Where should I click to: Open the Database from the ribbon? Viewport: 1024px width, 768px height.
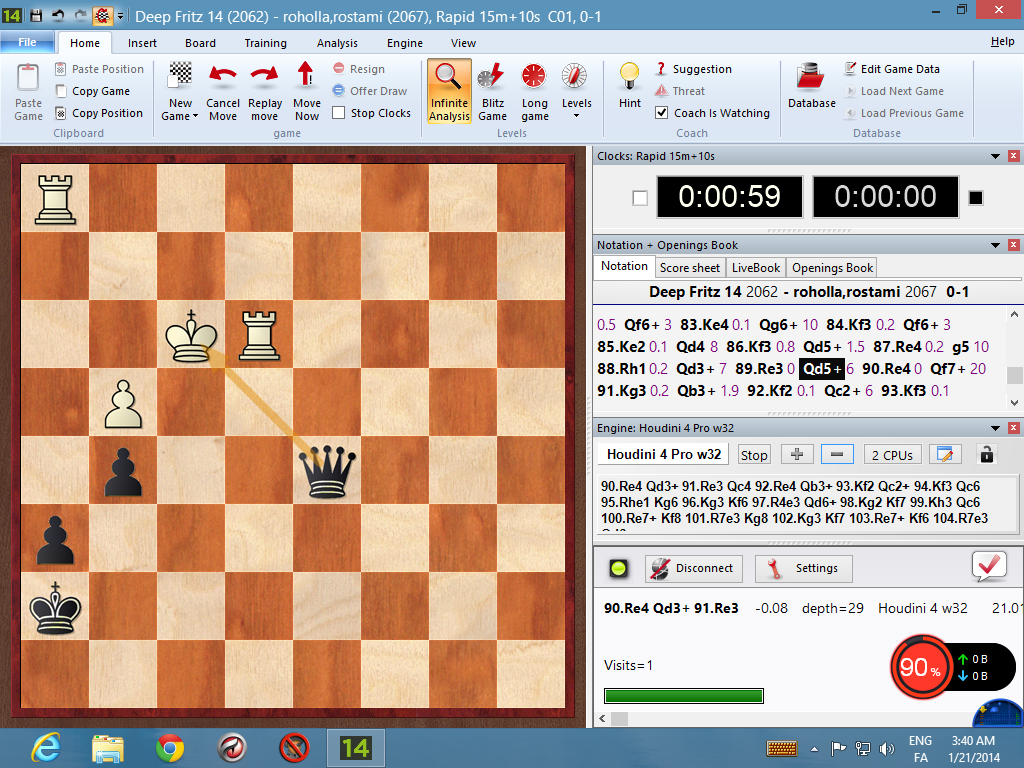coord(811,85)
